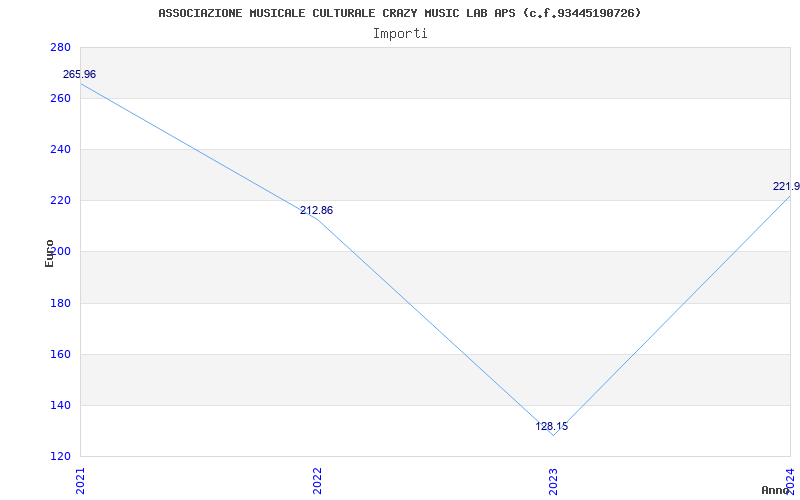Click the 2023 x-axis label
Screen dimensions: 800x500
[554, 481]
